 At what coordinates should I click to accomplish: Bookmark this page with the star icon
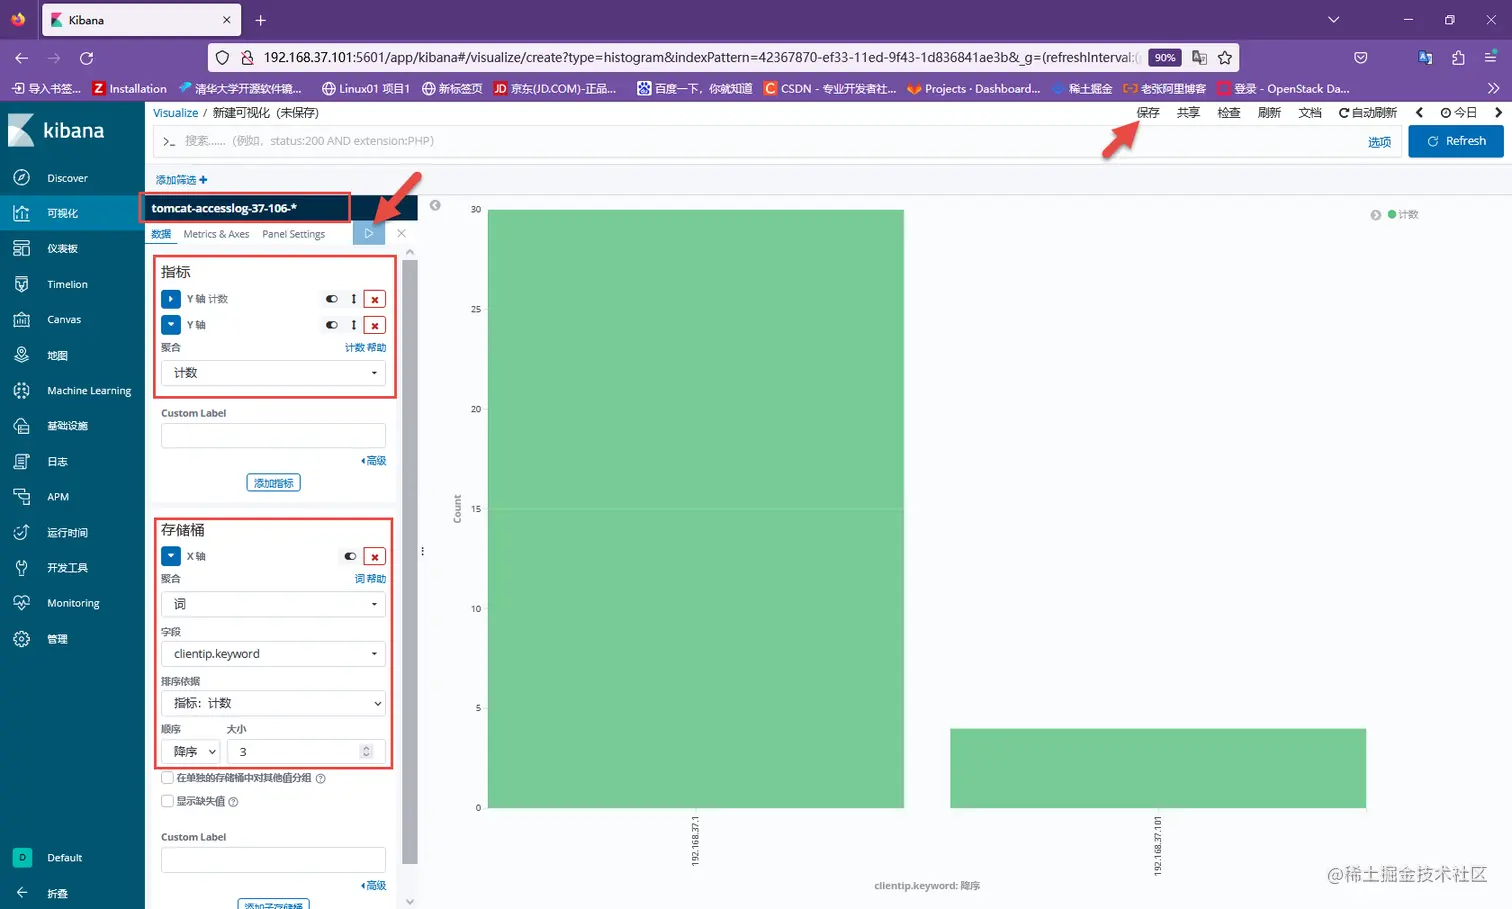(1225, 58)
